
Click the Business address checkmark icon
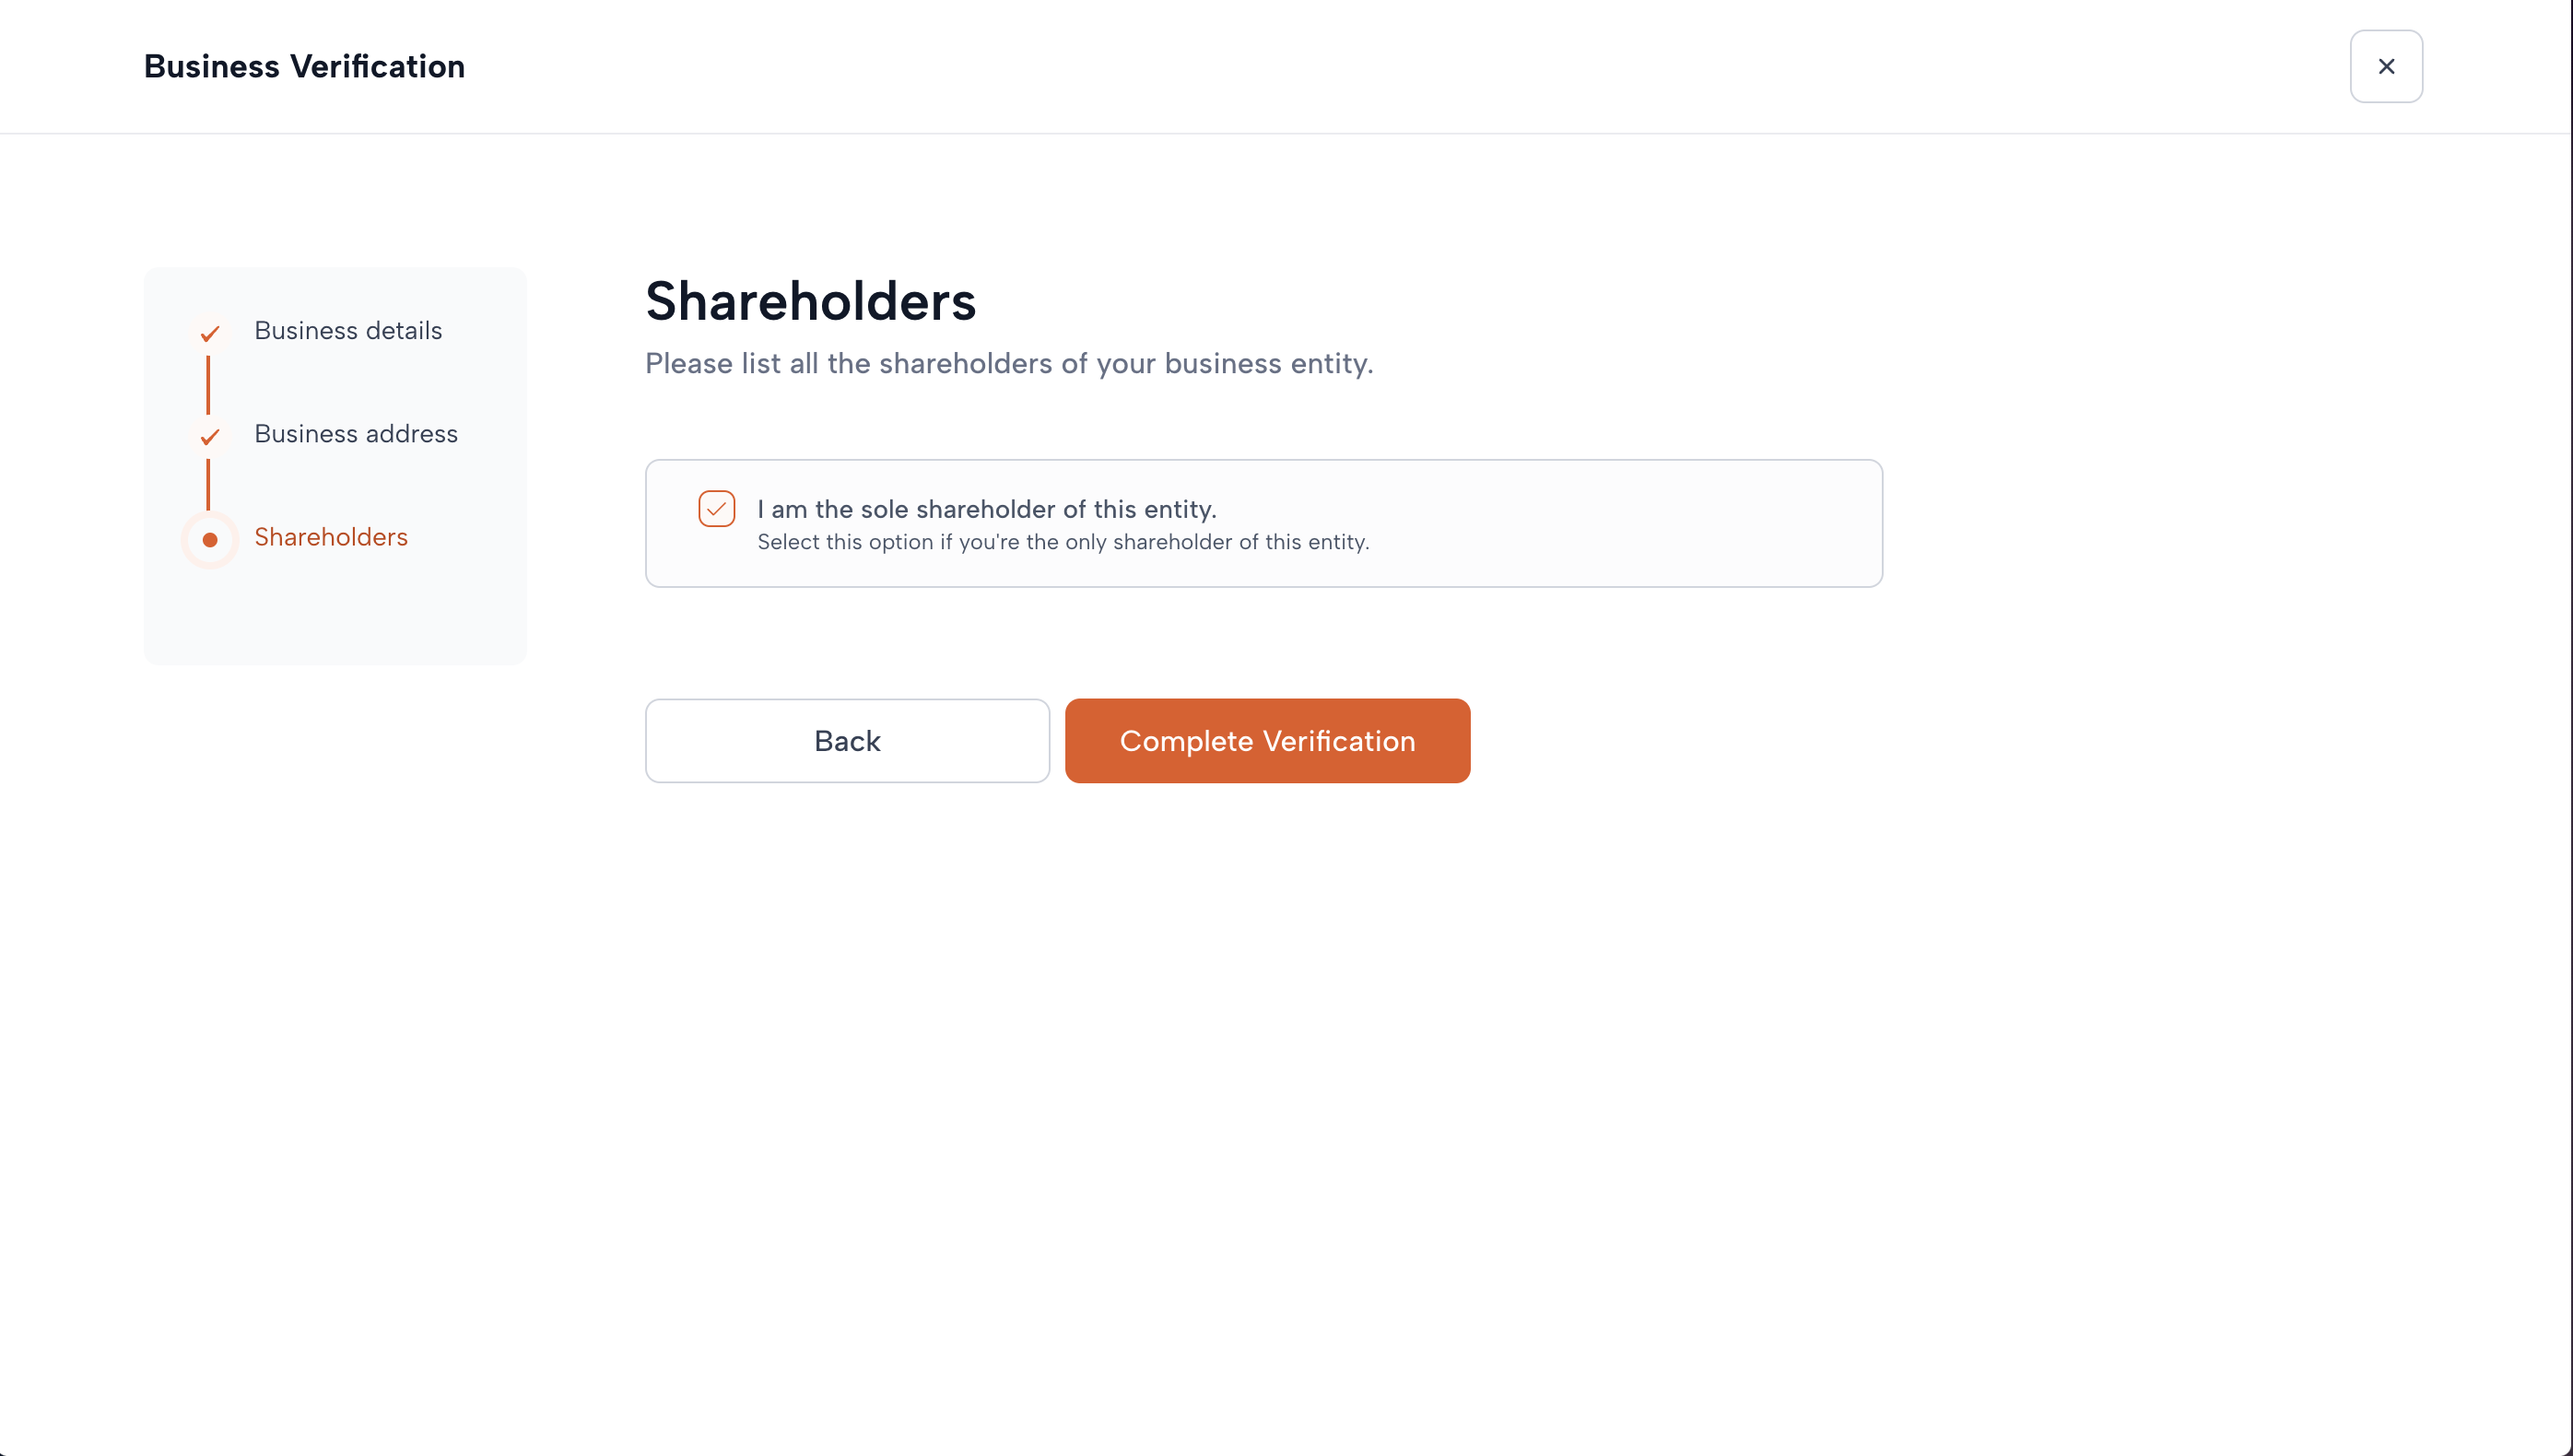pyautogui.click(x=209, y=436)
